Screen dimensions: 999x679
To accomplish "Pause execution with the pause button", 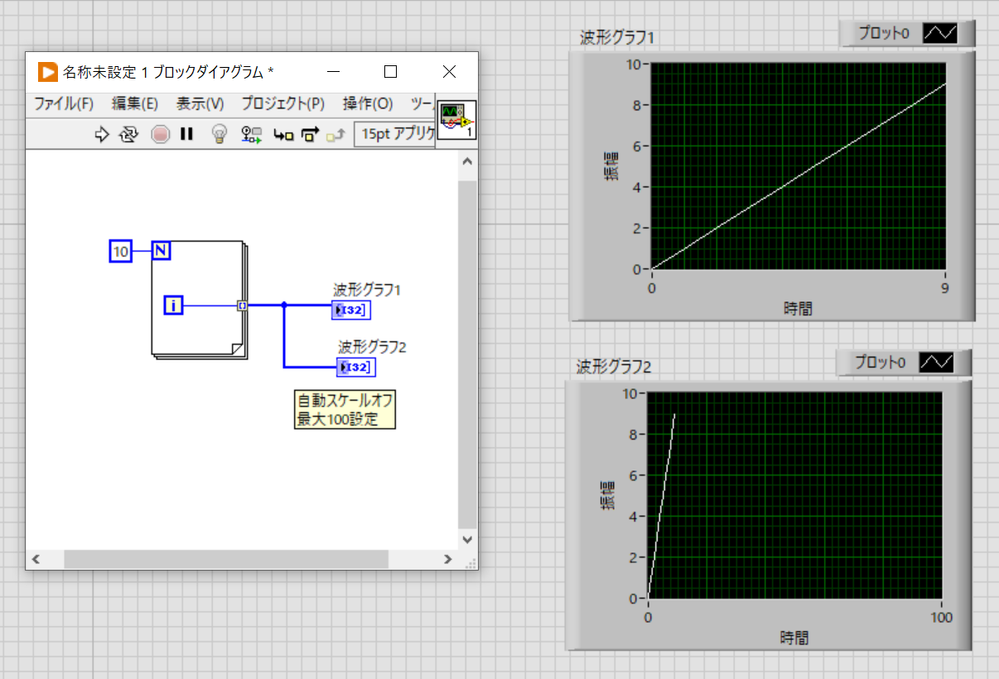I will coord(187,134).
